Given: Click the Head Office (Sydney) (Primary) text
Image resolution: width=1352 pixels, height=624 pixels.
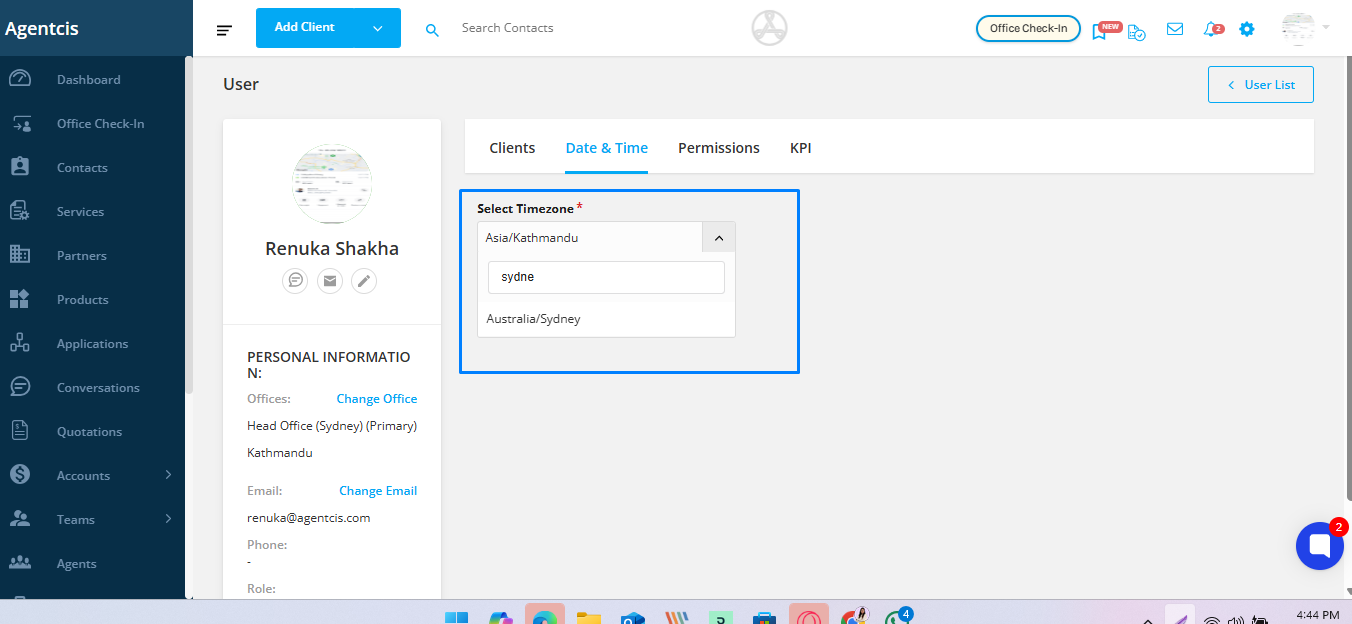Looking at the screenshot, I should click(332, 426).
